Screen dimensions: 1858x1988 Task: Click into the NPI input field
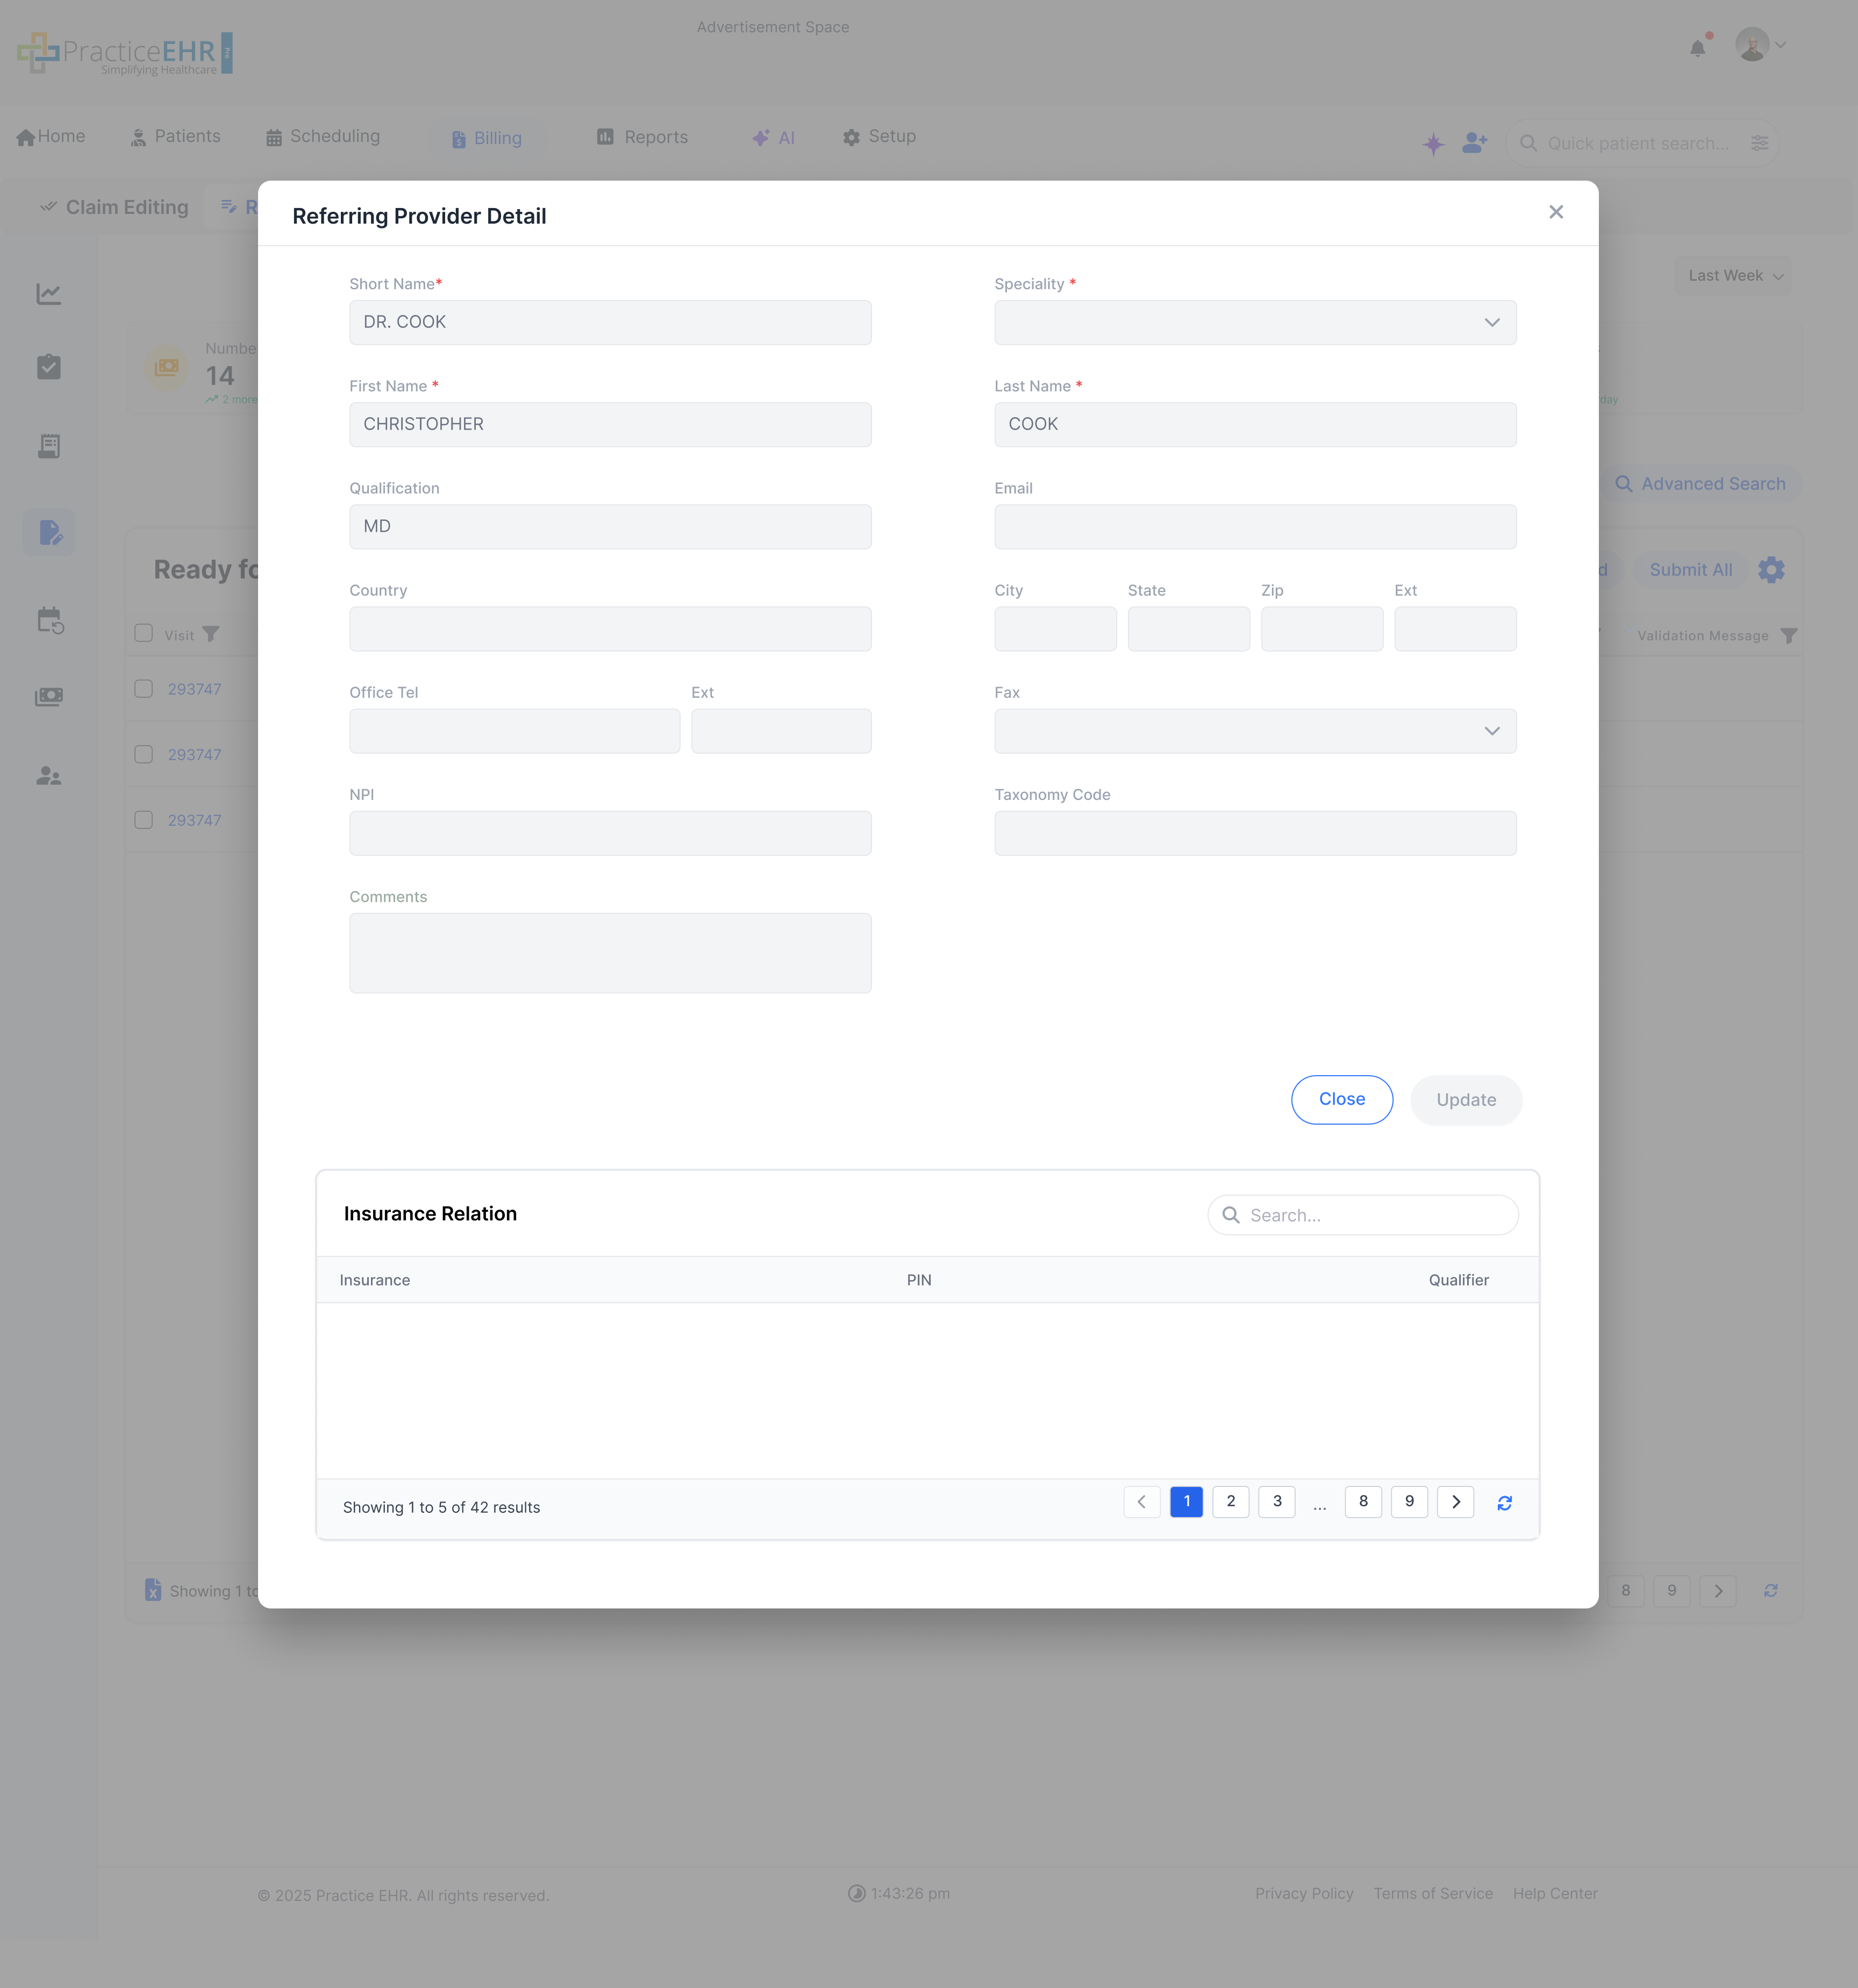coord(610,833)
